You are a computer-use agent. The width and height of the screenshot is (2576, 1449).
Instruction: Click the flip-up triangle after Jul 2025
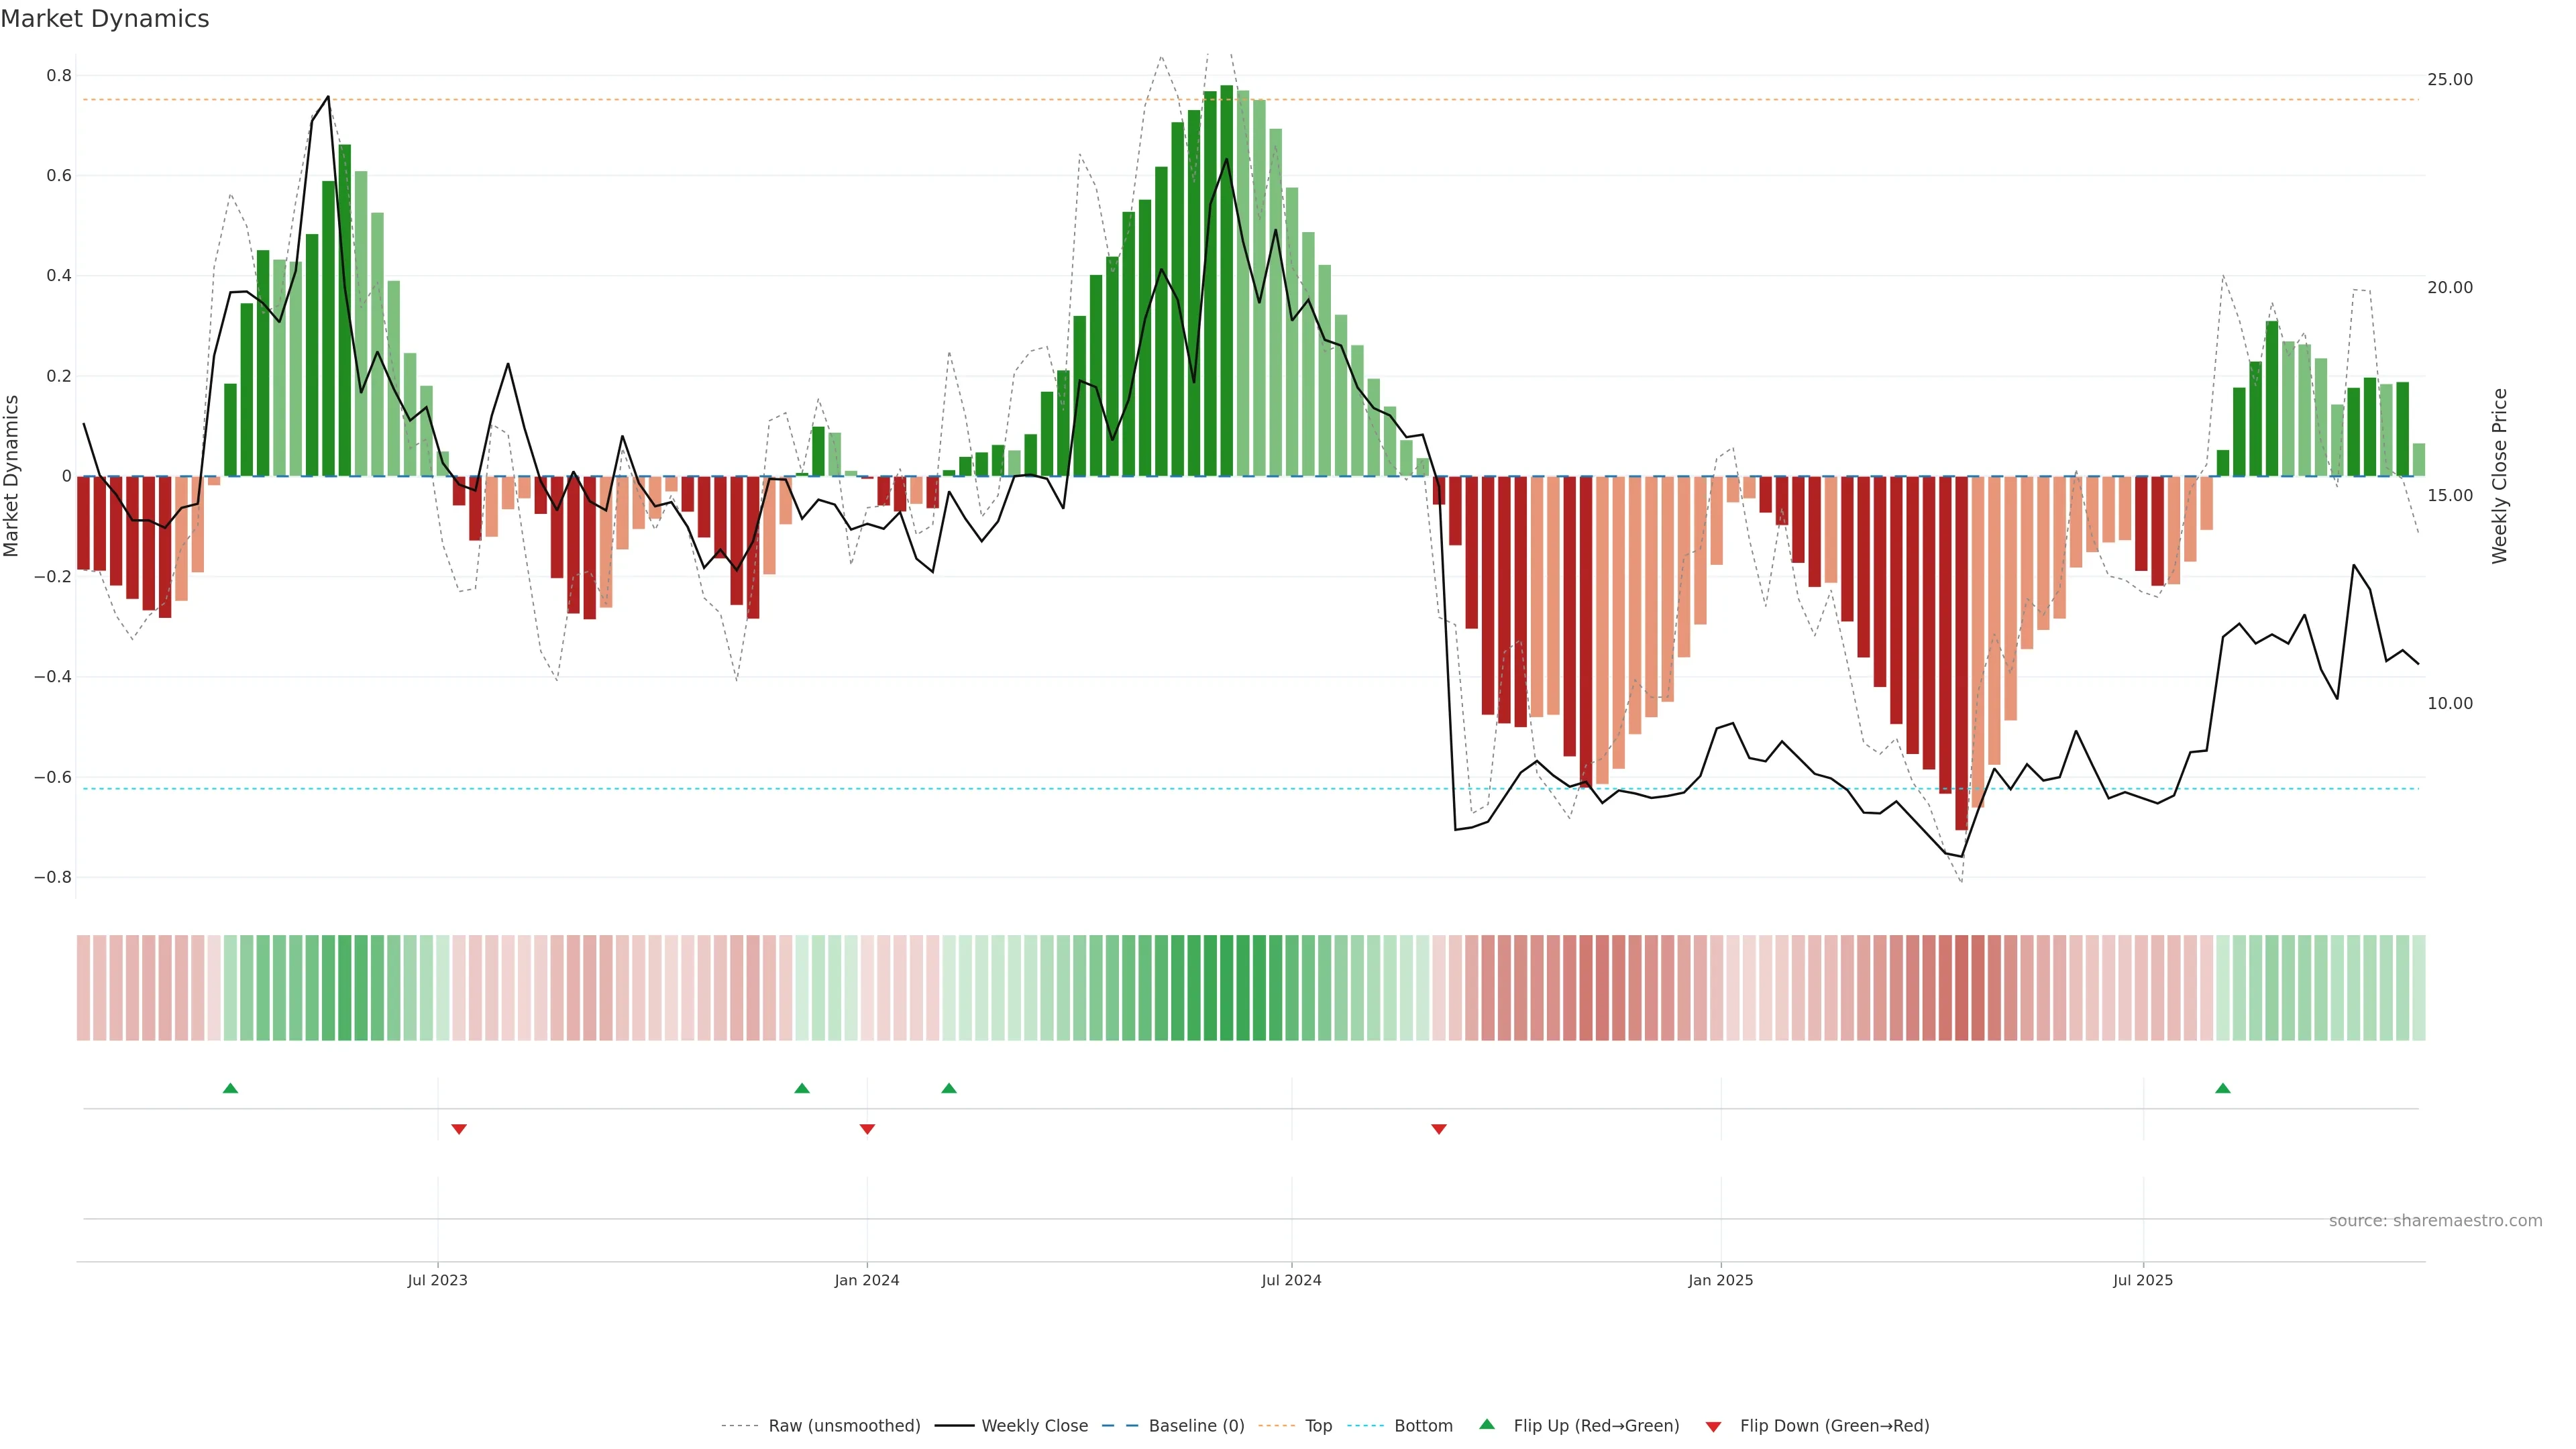[2222, 1088]
